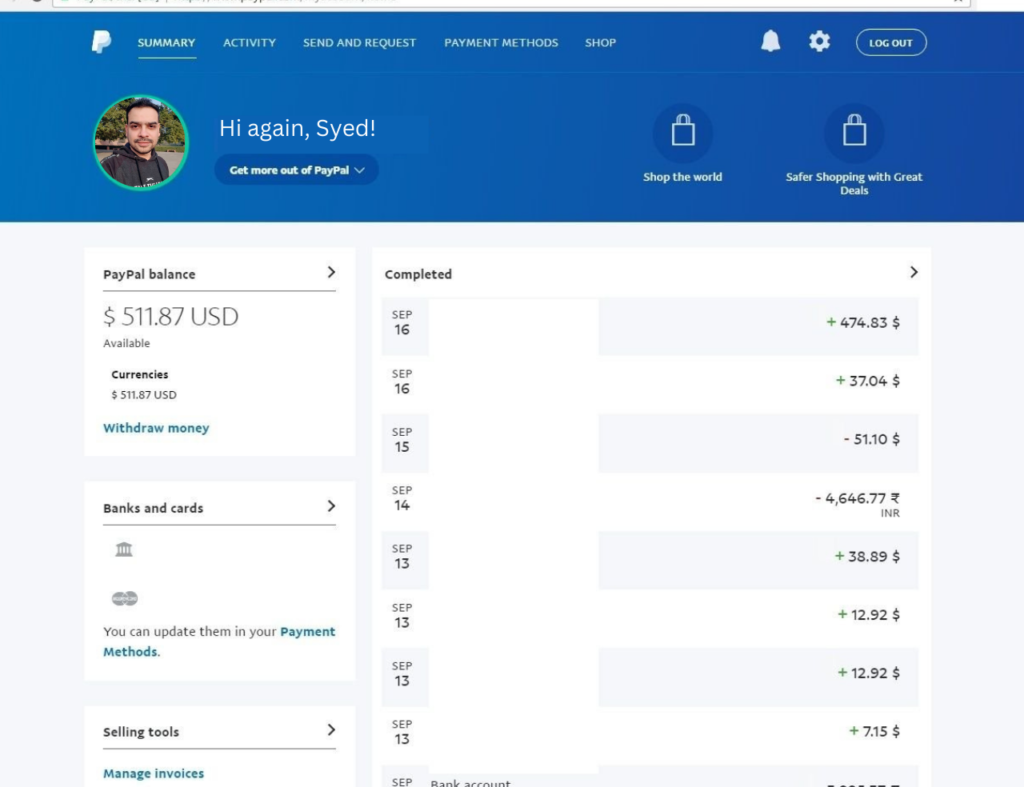Expand the Selling tools arrow
Screen dimensions: 1024x787
[331, 730]
